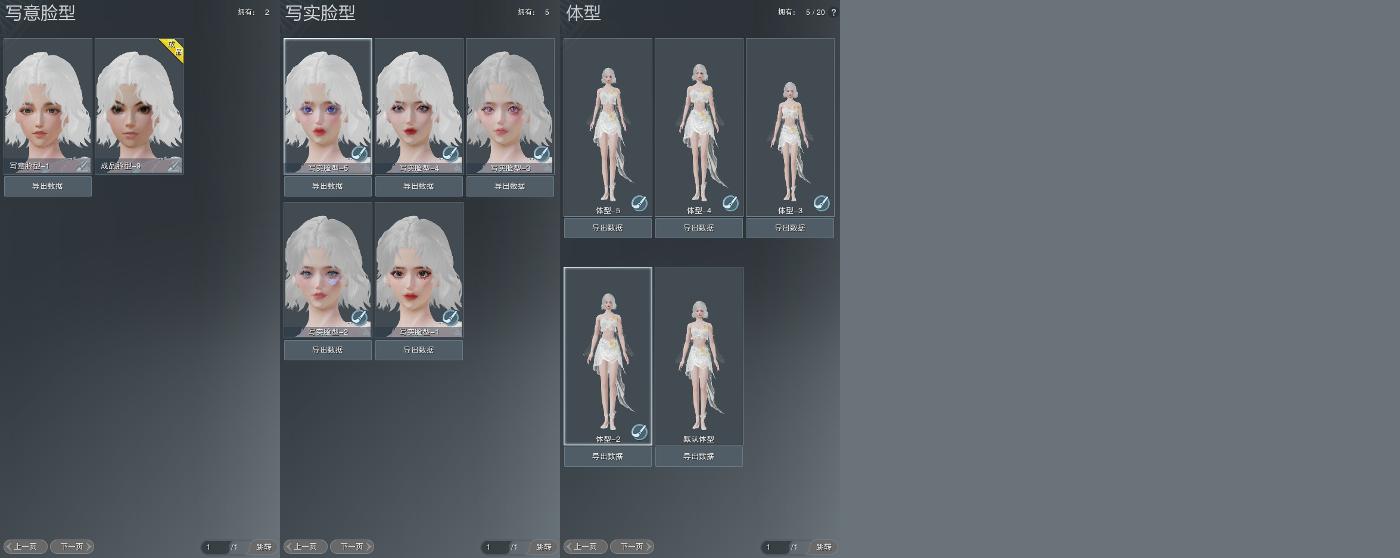This screenshot has width=1400, height=558.
Task: Select the 写实脸型-1 face thumbnail
Action: tap(419, 270)
